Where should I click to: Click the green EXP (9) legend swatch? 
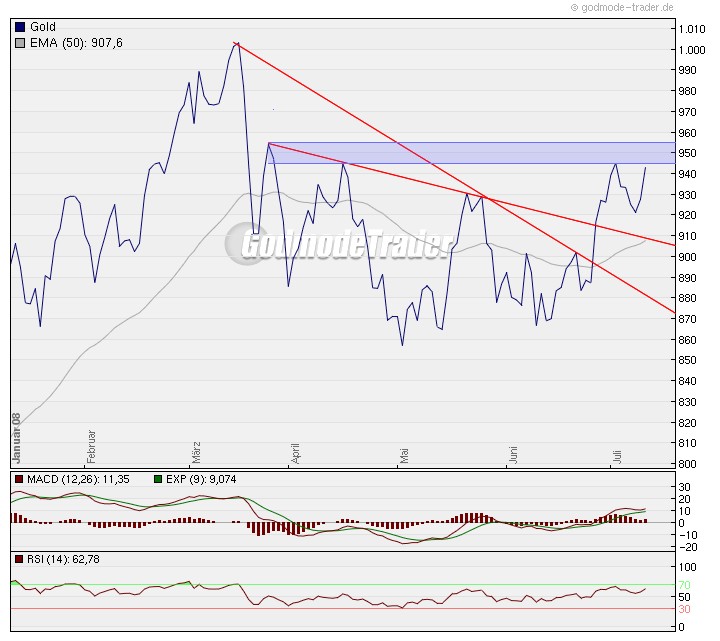tap(158, 479)
